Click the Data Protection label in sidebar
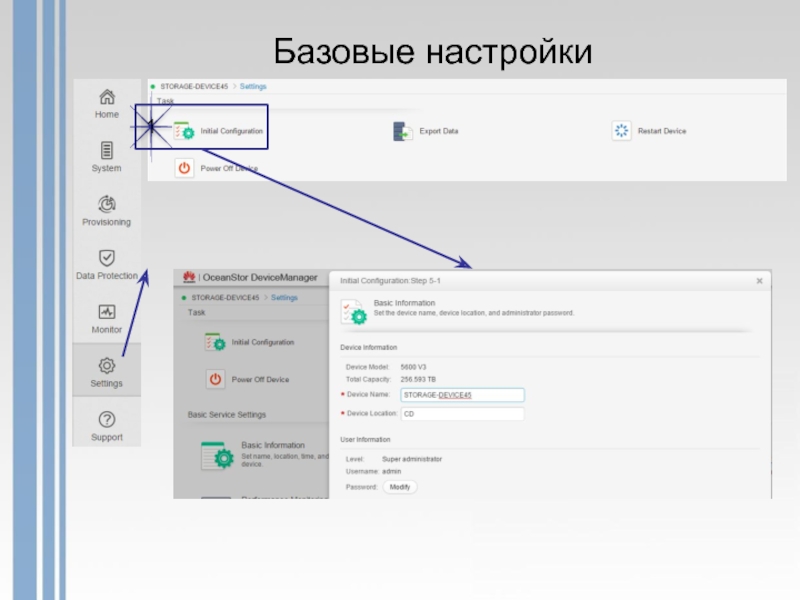Image resolution: width=800 pixels, height=600 pixels. [x=107, y=276]
